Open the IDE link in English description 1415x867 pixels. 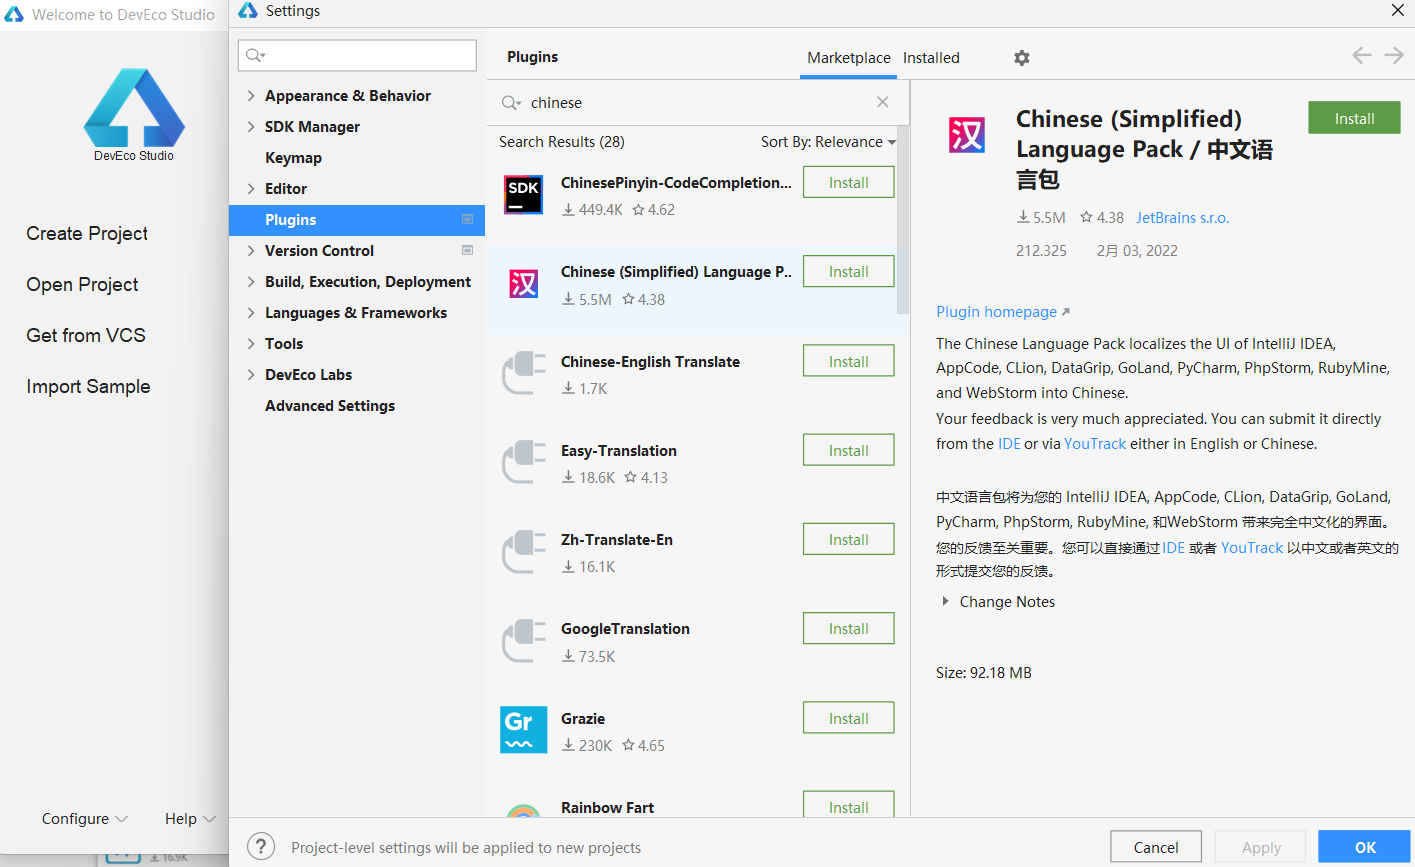pos(1009,444)
